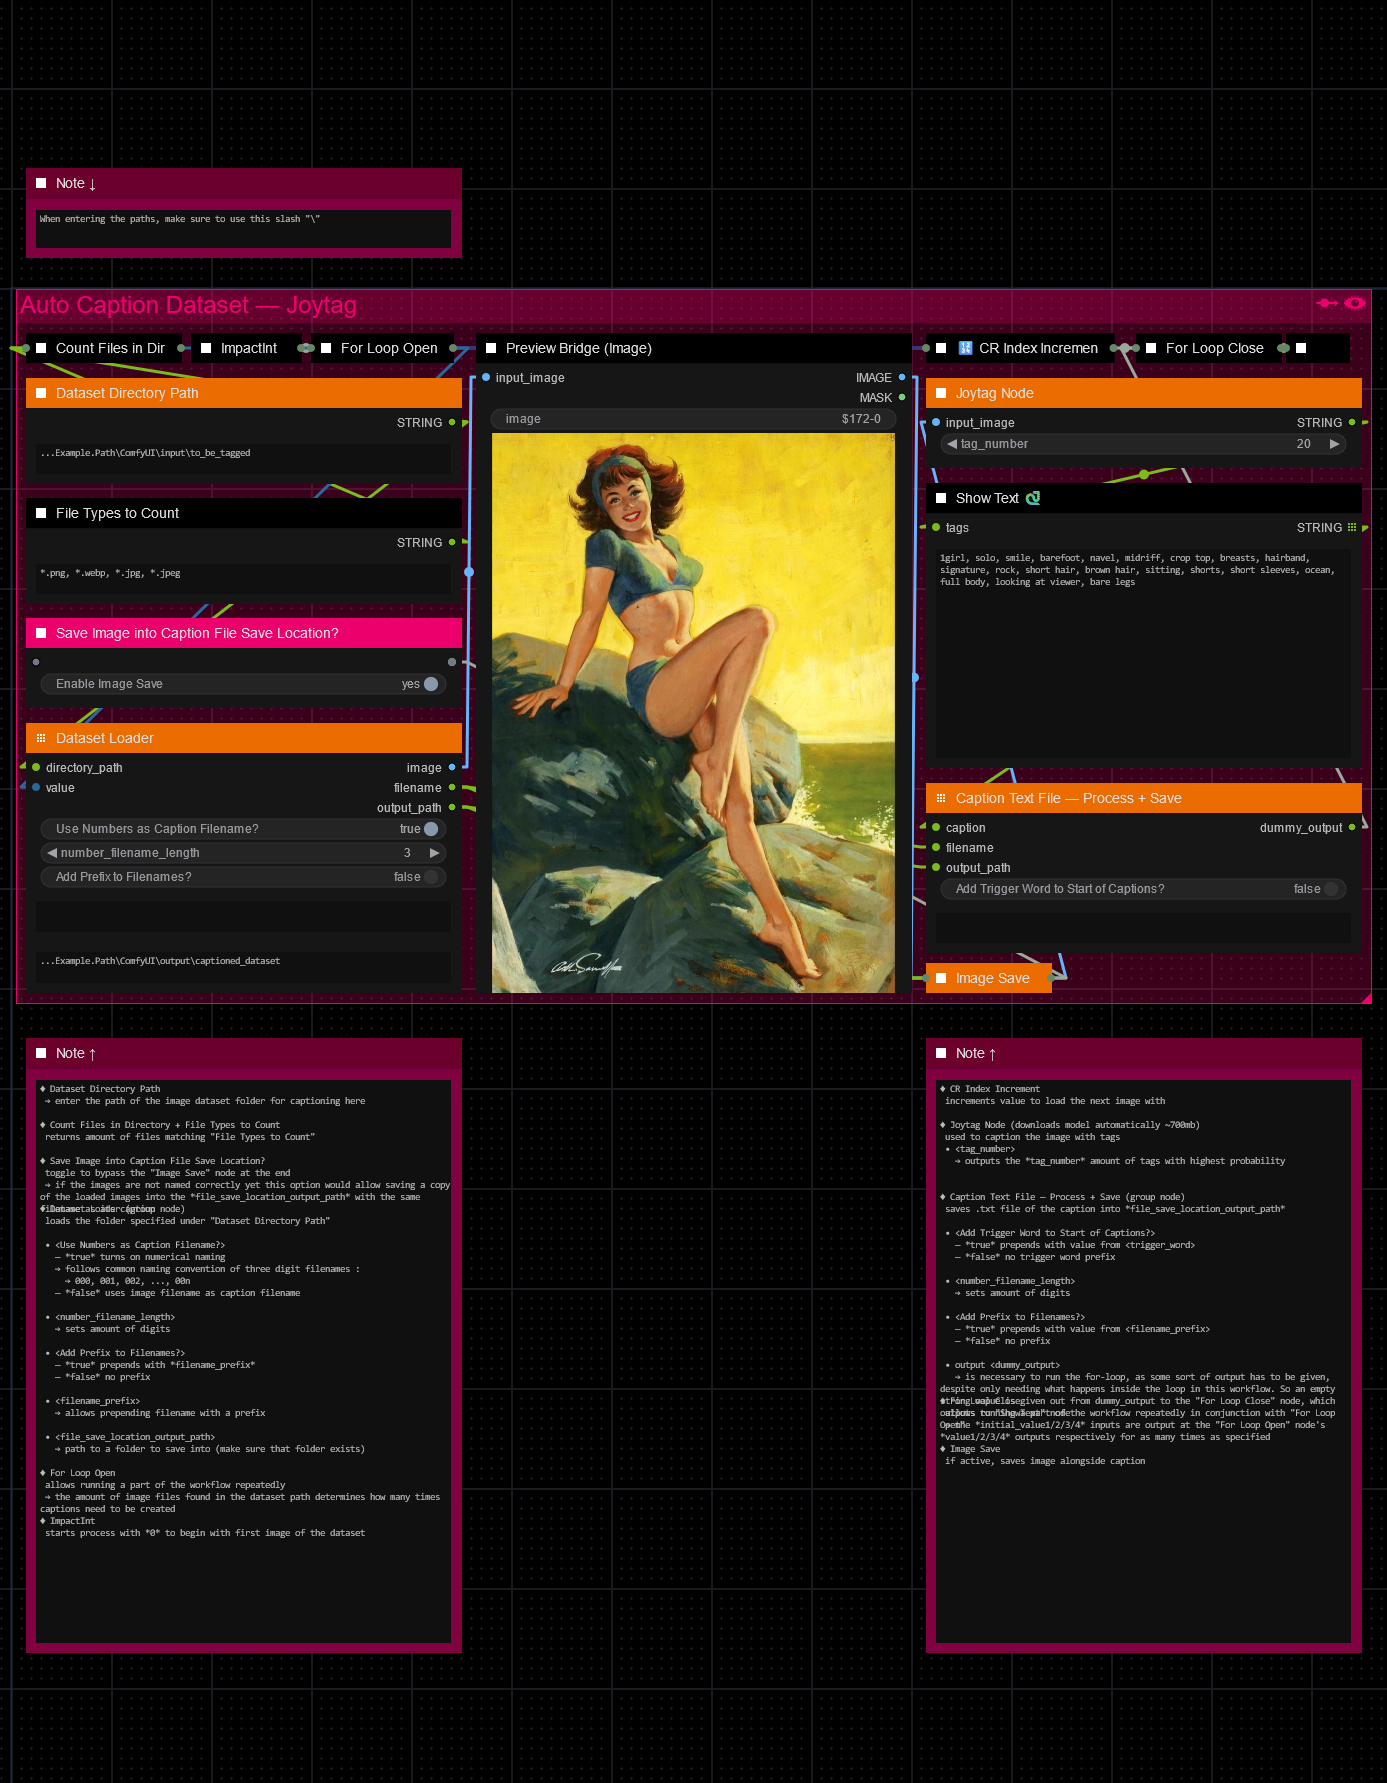Click the input_image port on Preview Bridge
The height and width of the screenshot is (1783, 1387).
click(486, 377)
